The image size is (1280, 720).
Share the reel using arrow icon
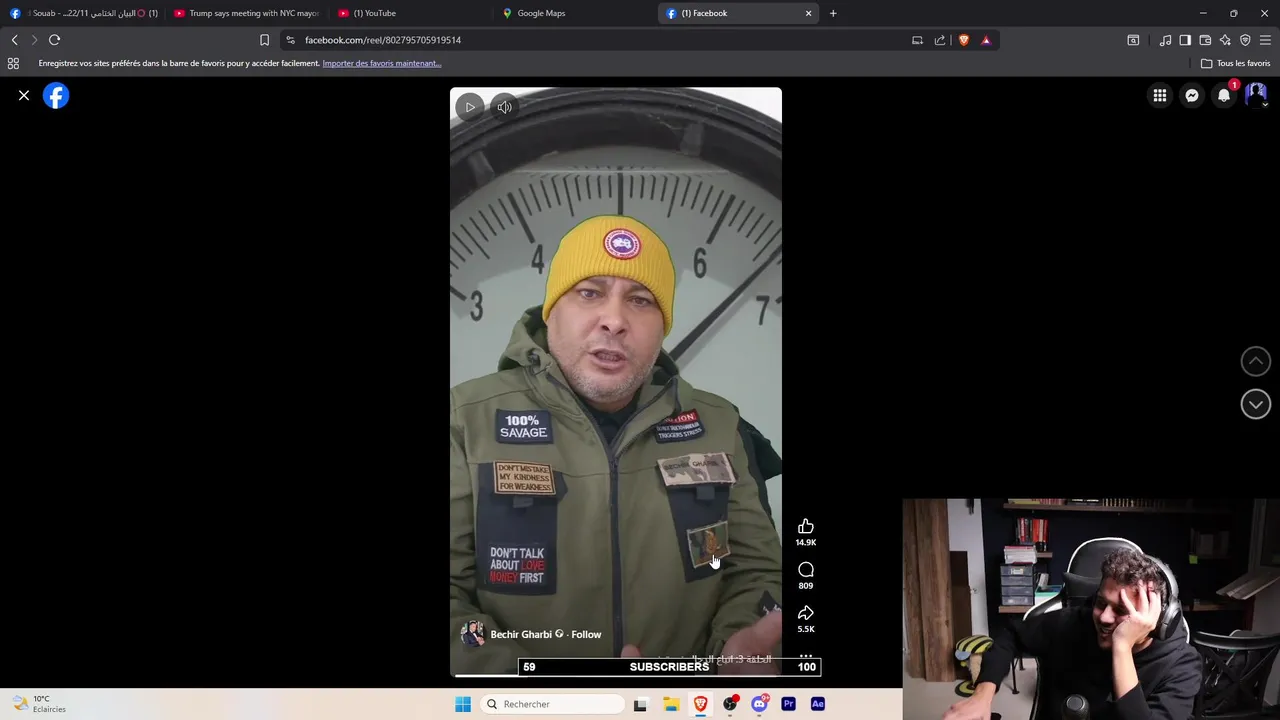click(x=806, y=613)
